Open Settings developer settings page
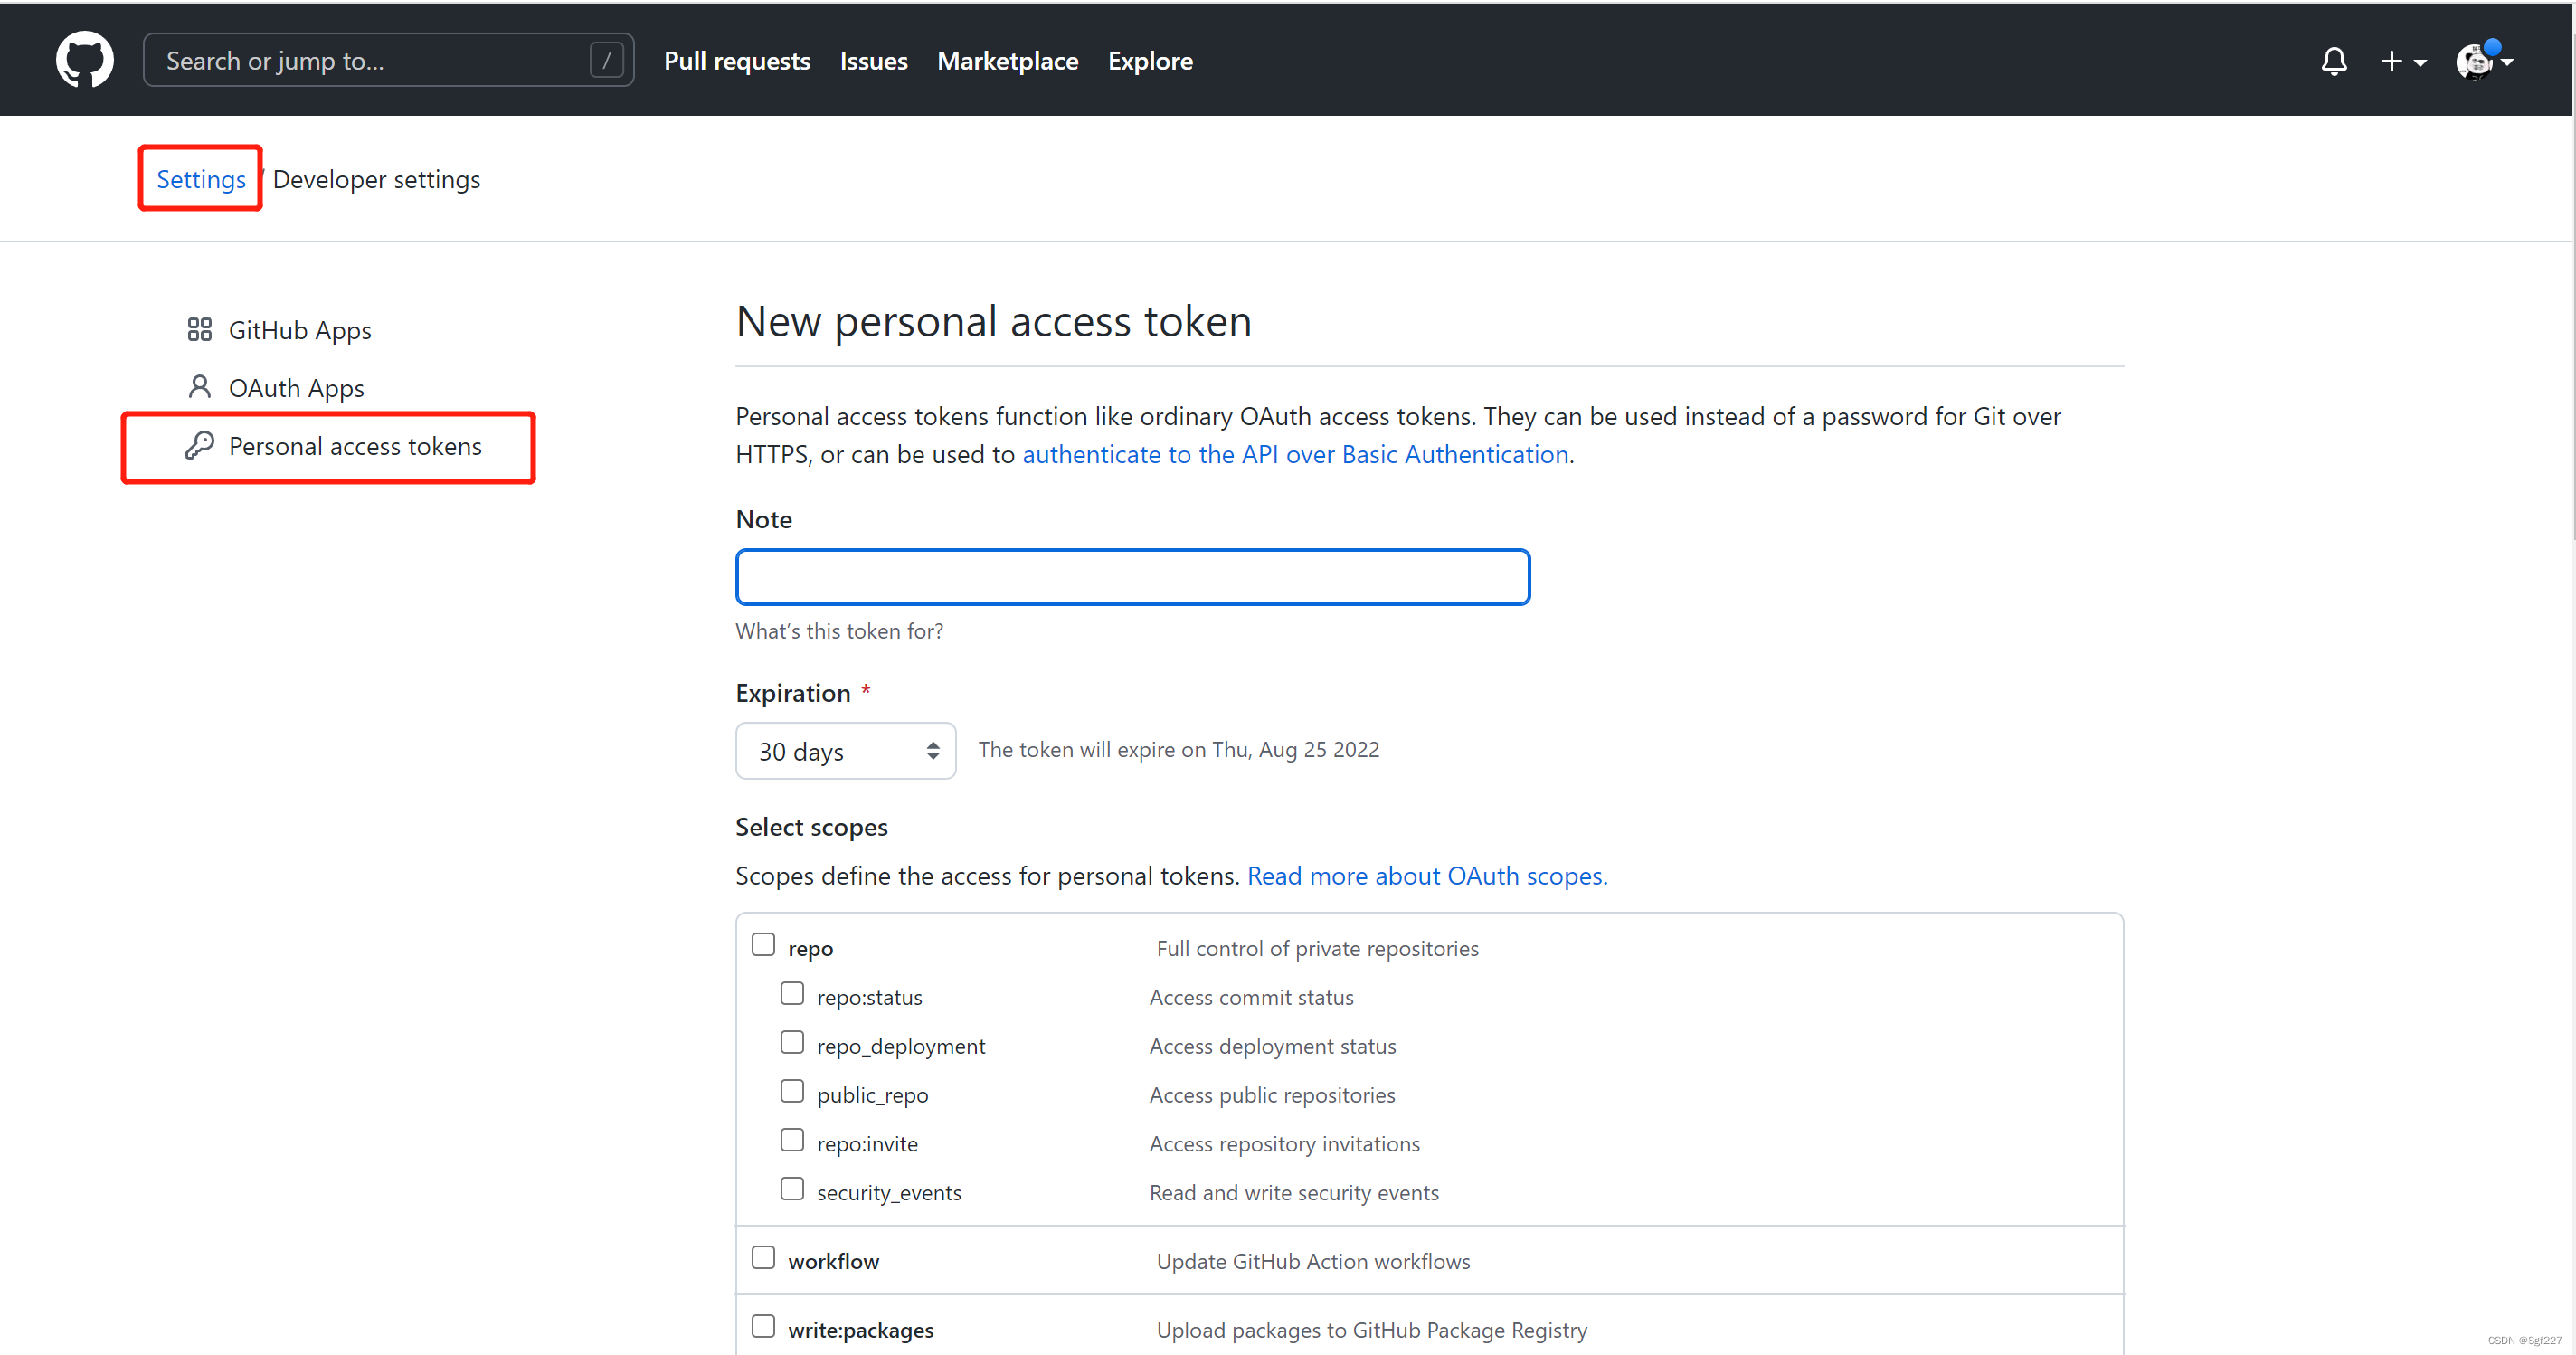 (x=374, y=179)
